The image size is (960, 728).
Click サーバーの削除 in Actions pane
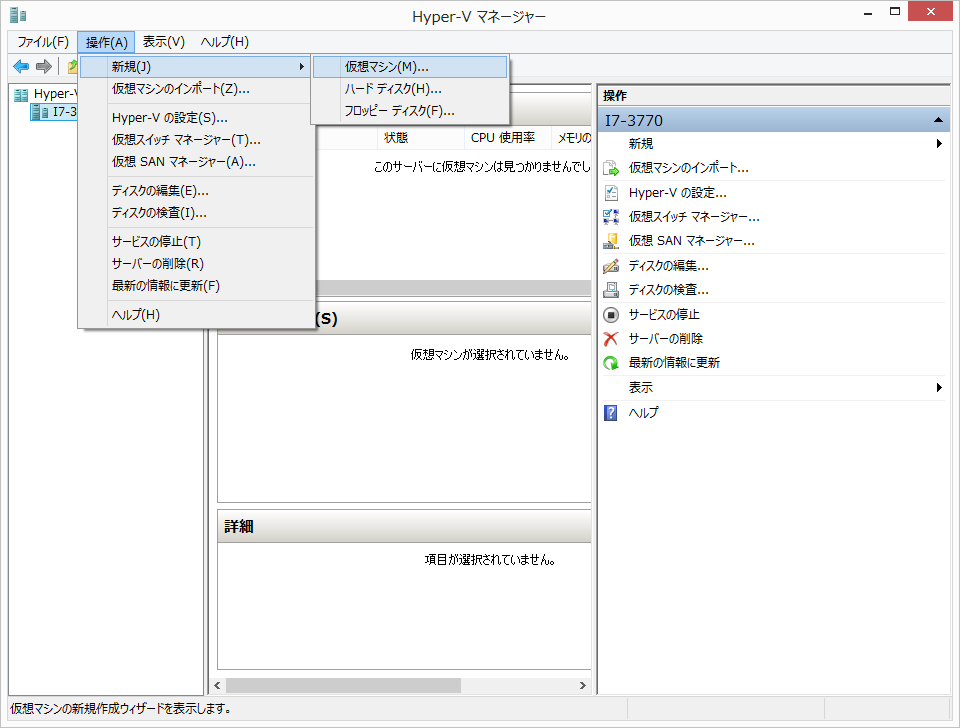coord(666,339)
